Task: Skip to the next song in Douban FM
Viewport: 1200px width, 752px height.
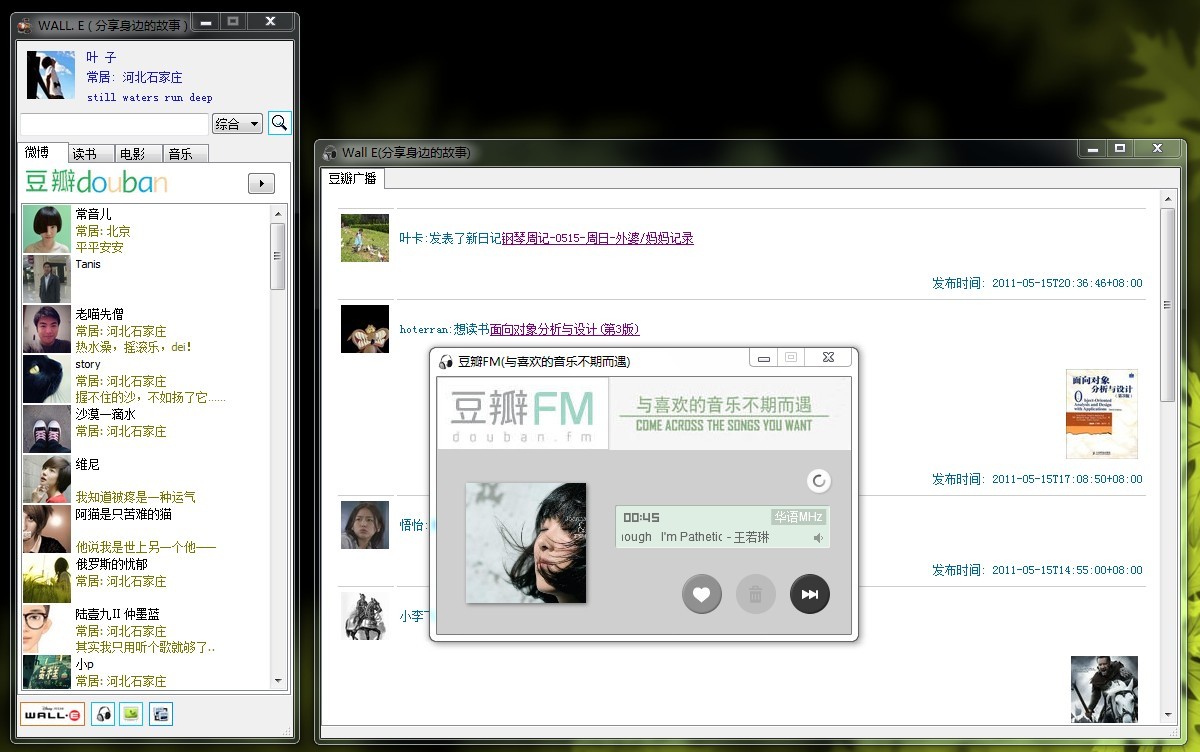Action: pyautogui.click(x=810, y=594)
